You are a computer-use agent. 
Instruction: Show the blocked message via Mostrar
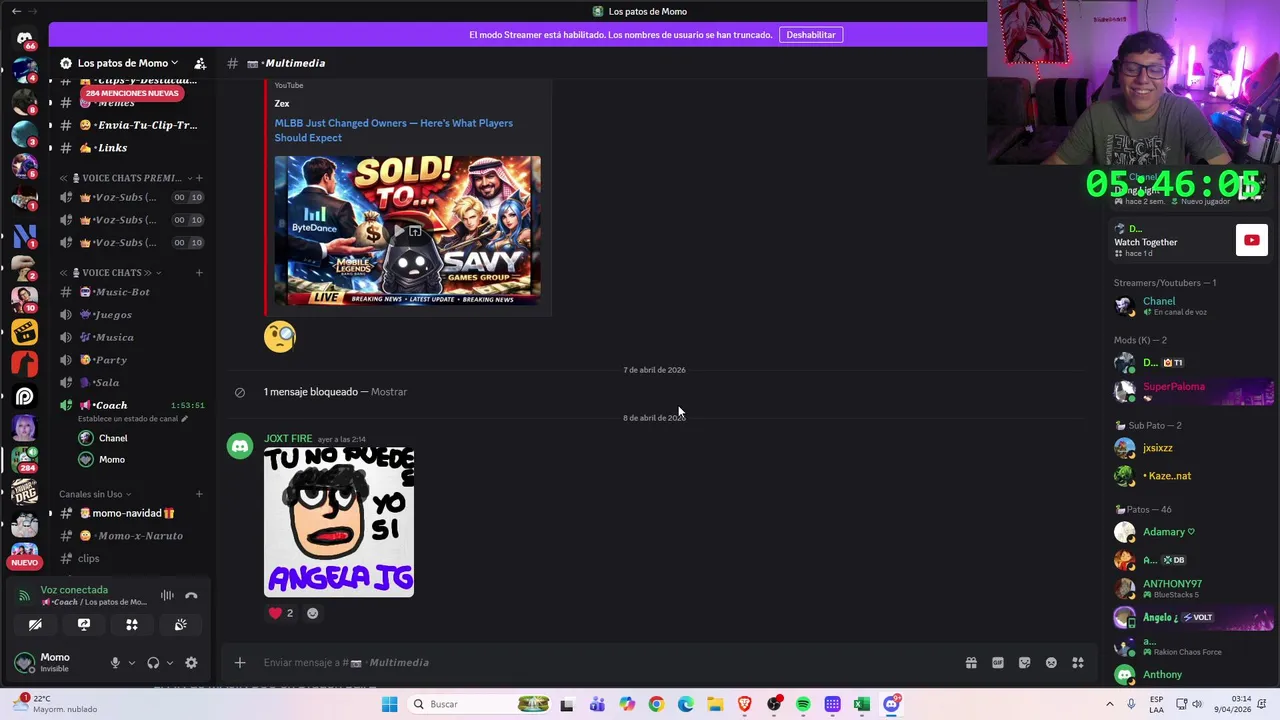click(x=389, y=392)
